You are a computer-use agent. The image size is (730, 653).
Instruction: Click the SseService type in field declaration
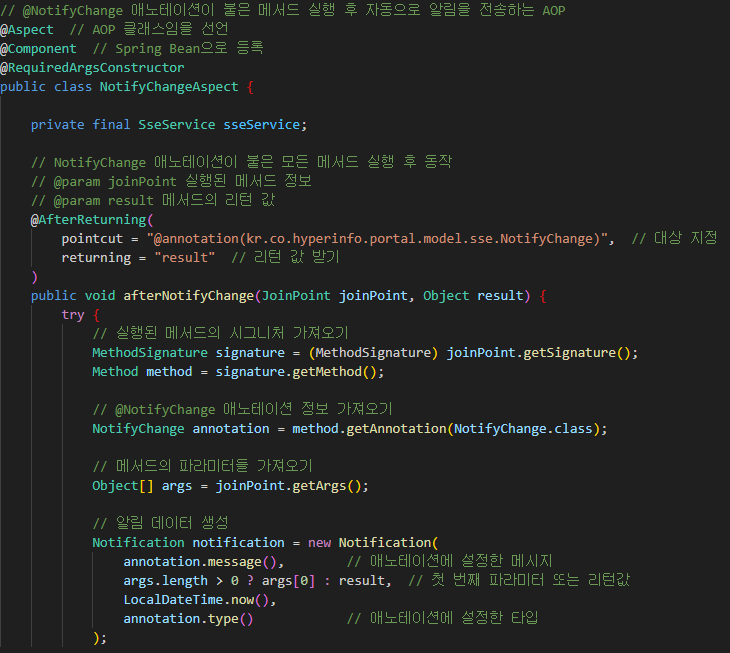[177, 125]
